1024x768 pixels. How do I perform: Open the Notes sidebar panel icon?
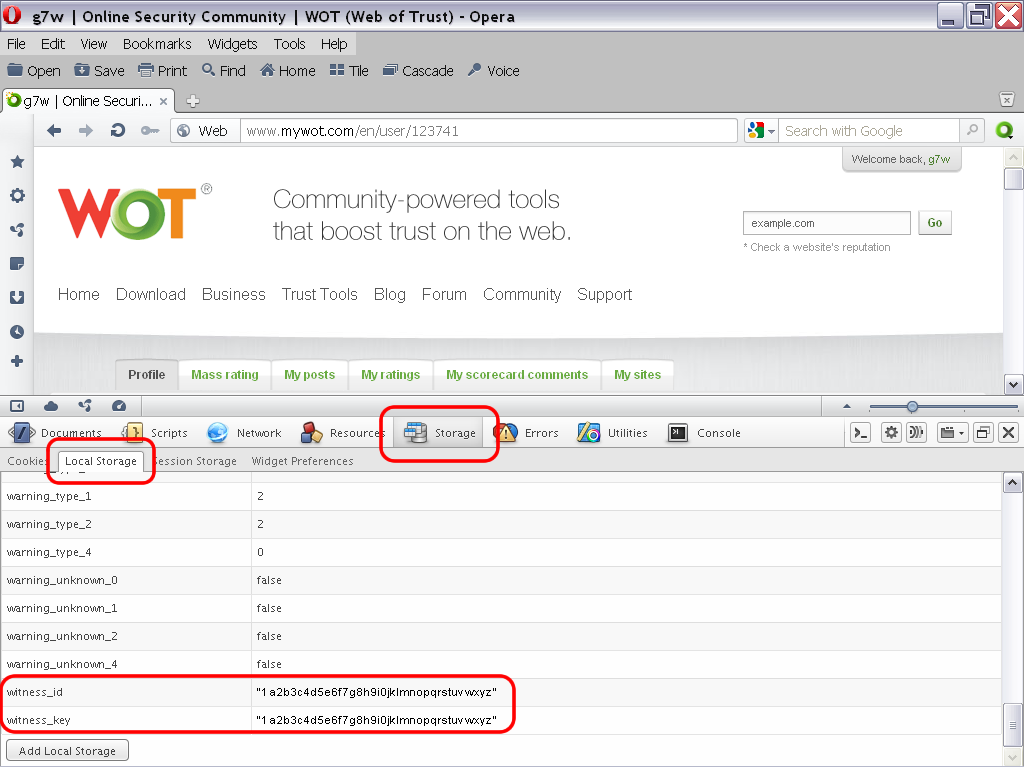coord(18,264)
